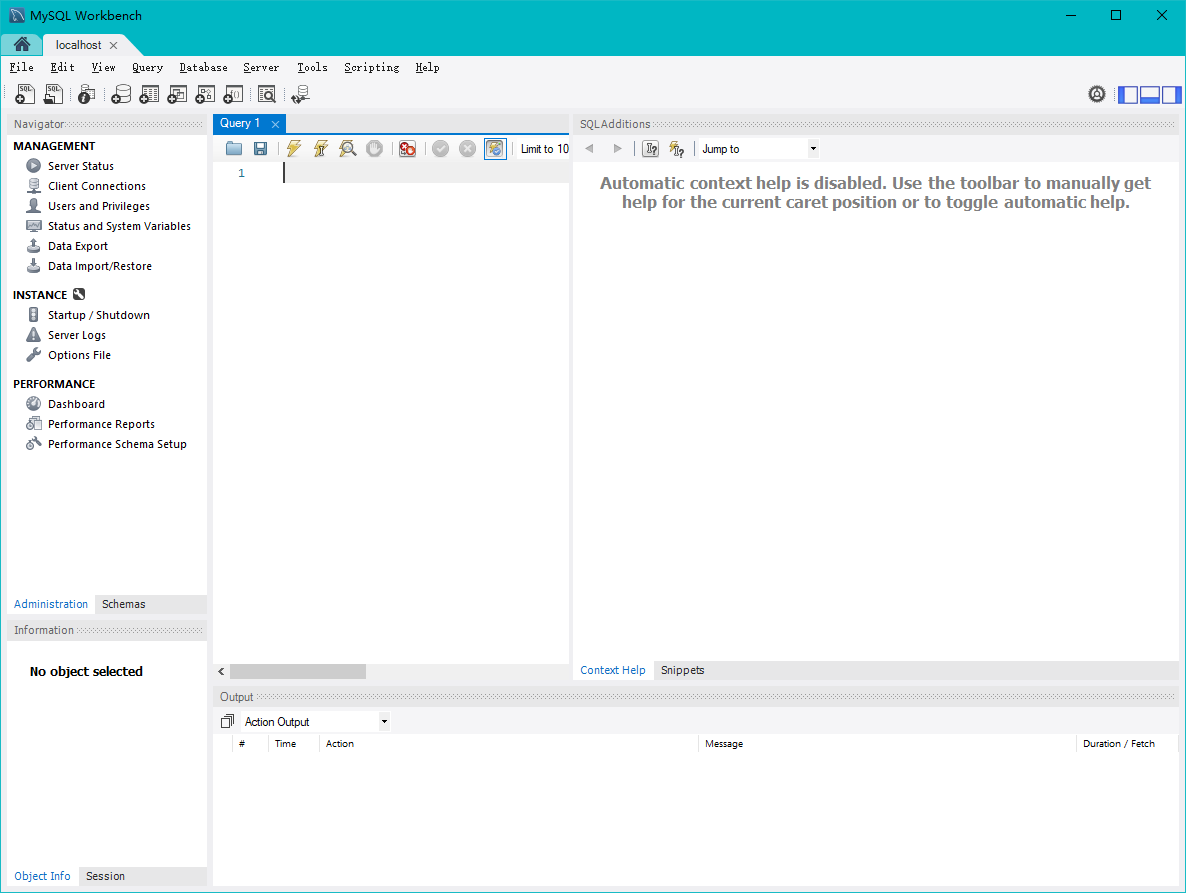Close the Query 1 tab

tap(275, 124)
